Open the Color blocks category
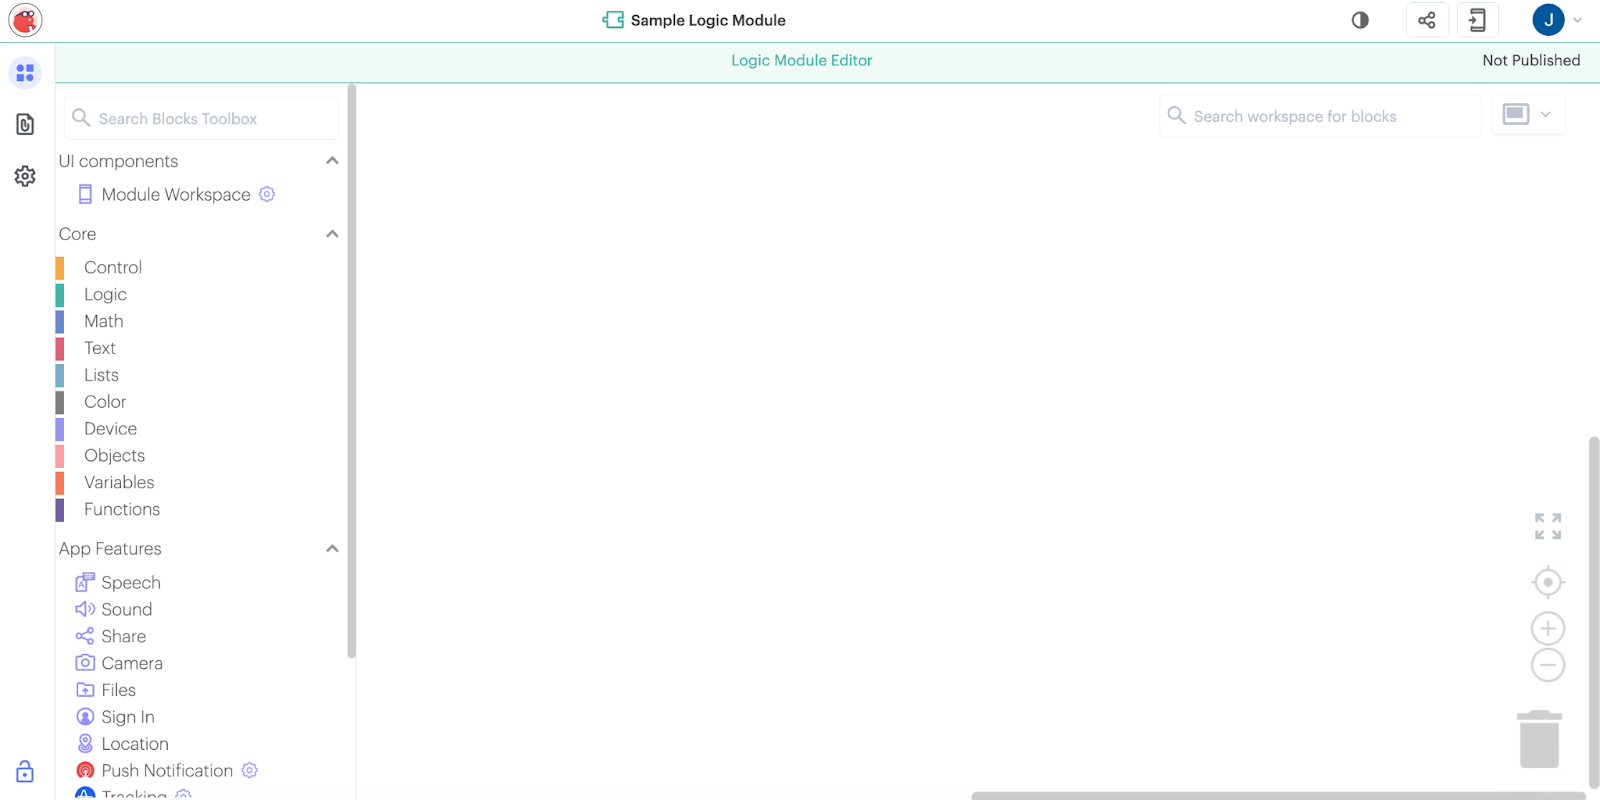This screenshot has height=800, width=1600. point(105,402)
